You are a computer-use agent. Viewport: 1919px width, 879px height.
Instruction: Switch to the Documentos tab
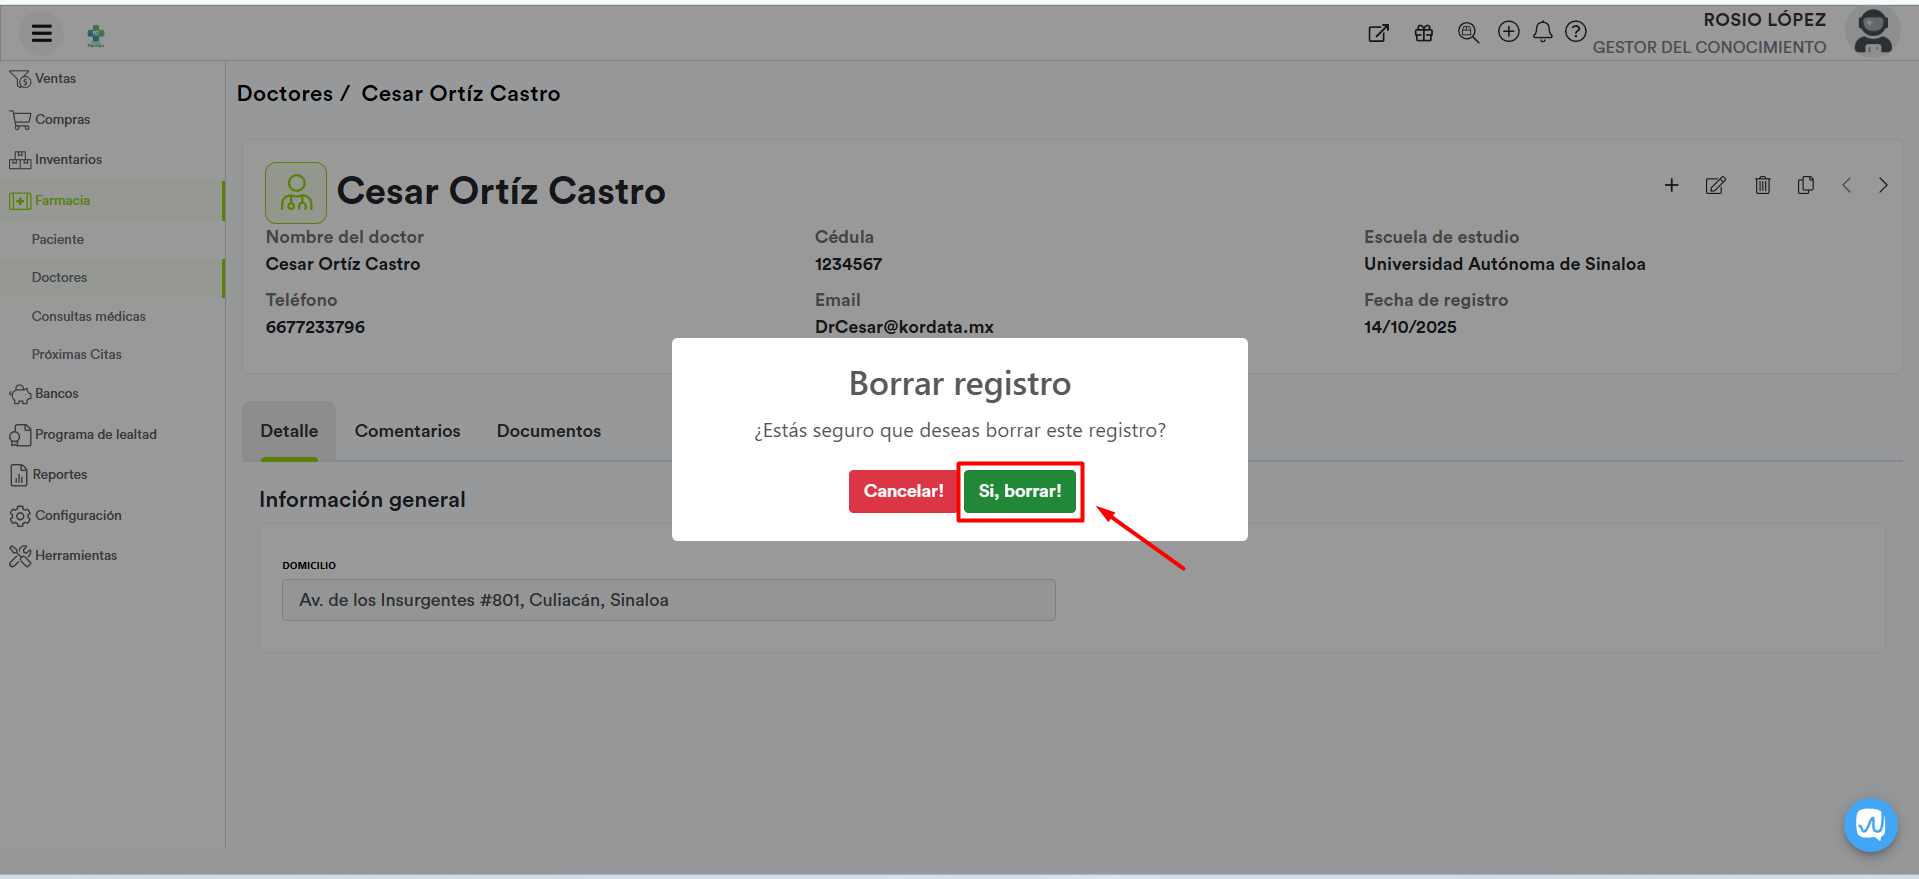coord(548,431)
